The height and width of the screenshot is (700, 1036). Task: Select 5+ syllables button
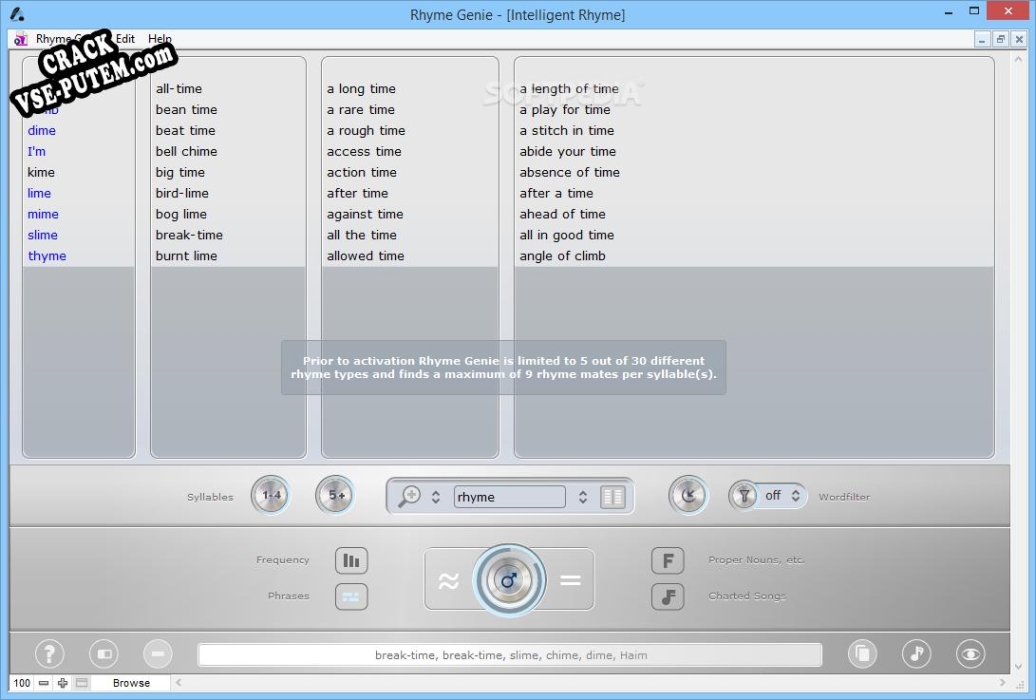pyautogui.click(x=335, y=496)
